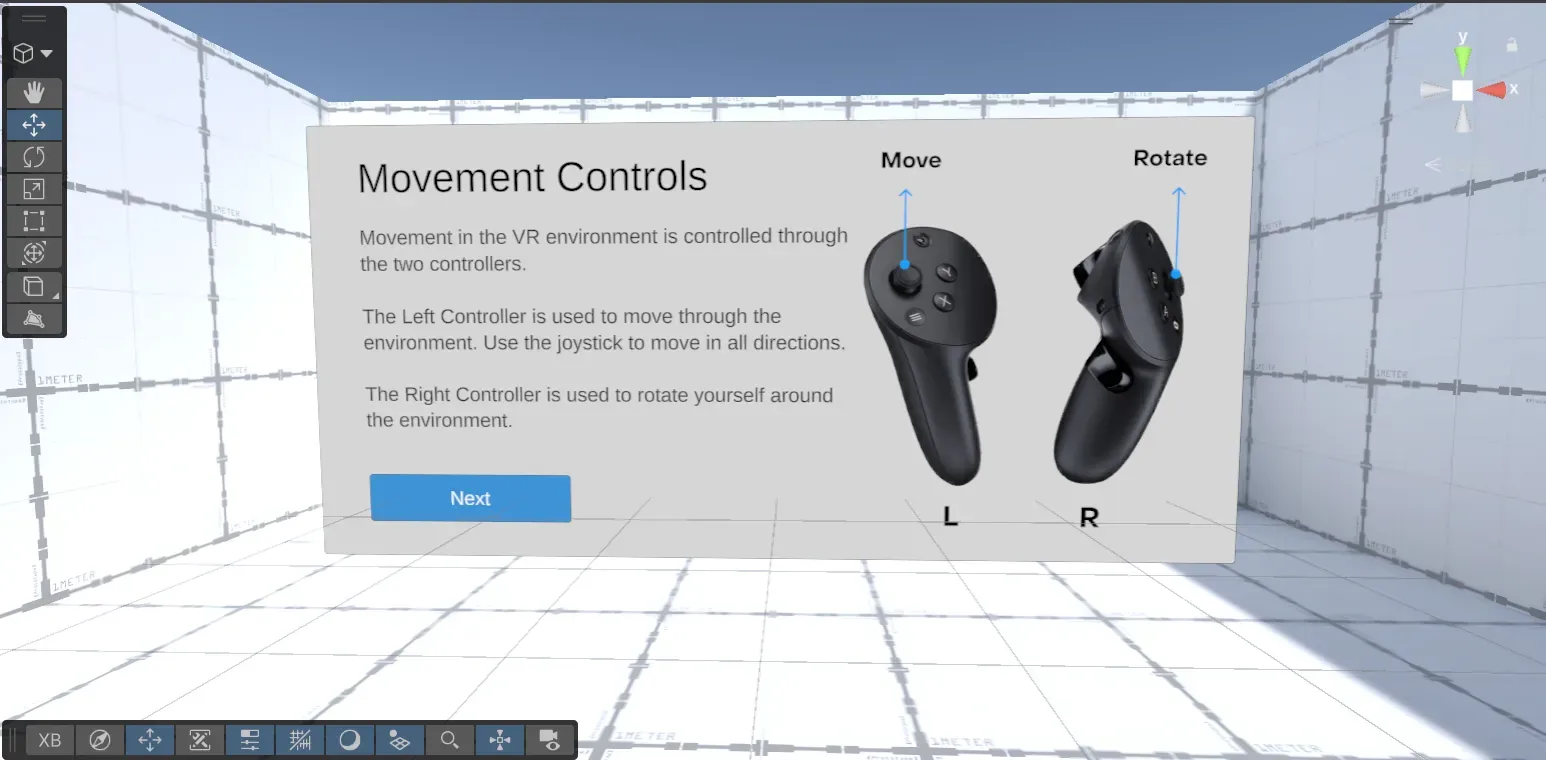This screenshot has width=1546, height=760.
Task: Toggle the scene lighting sphere icon
Action: click(x=350, y=740)
